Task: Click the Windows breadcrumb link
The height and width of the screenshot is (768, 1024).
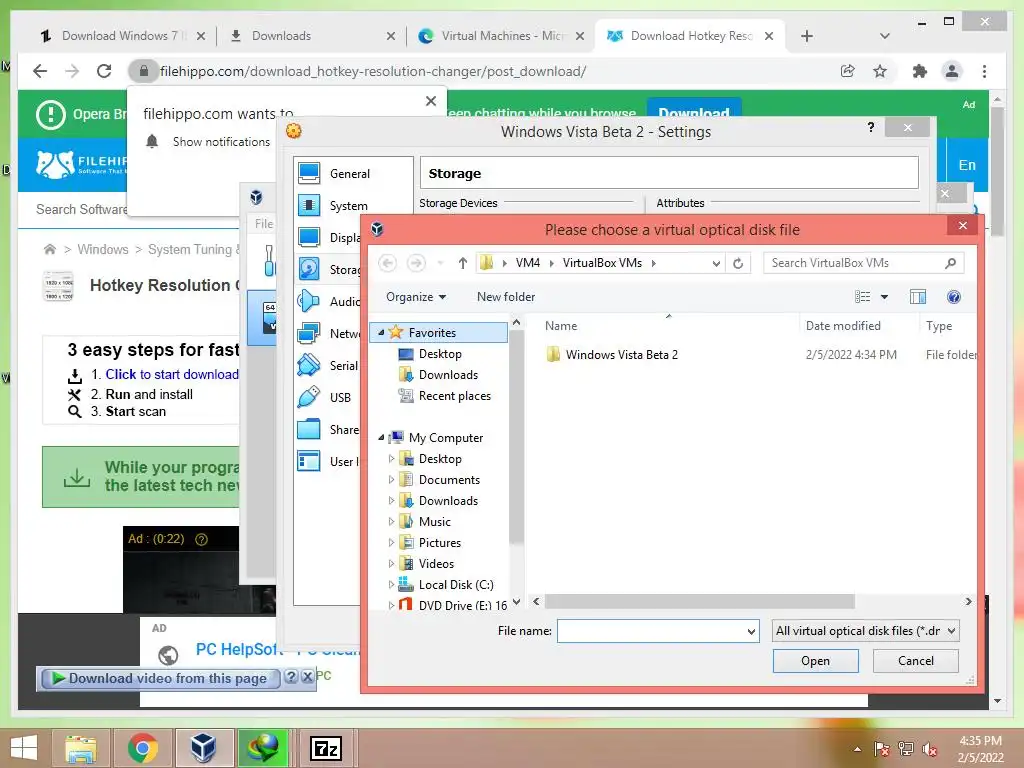Action: pyautogui.click(x=103, y=249)
